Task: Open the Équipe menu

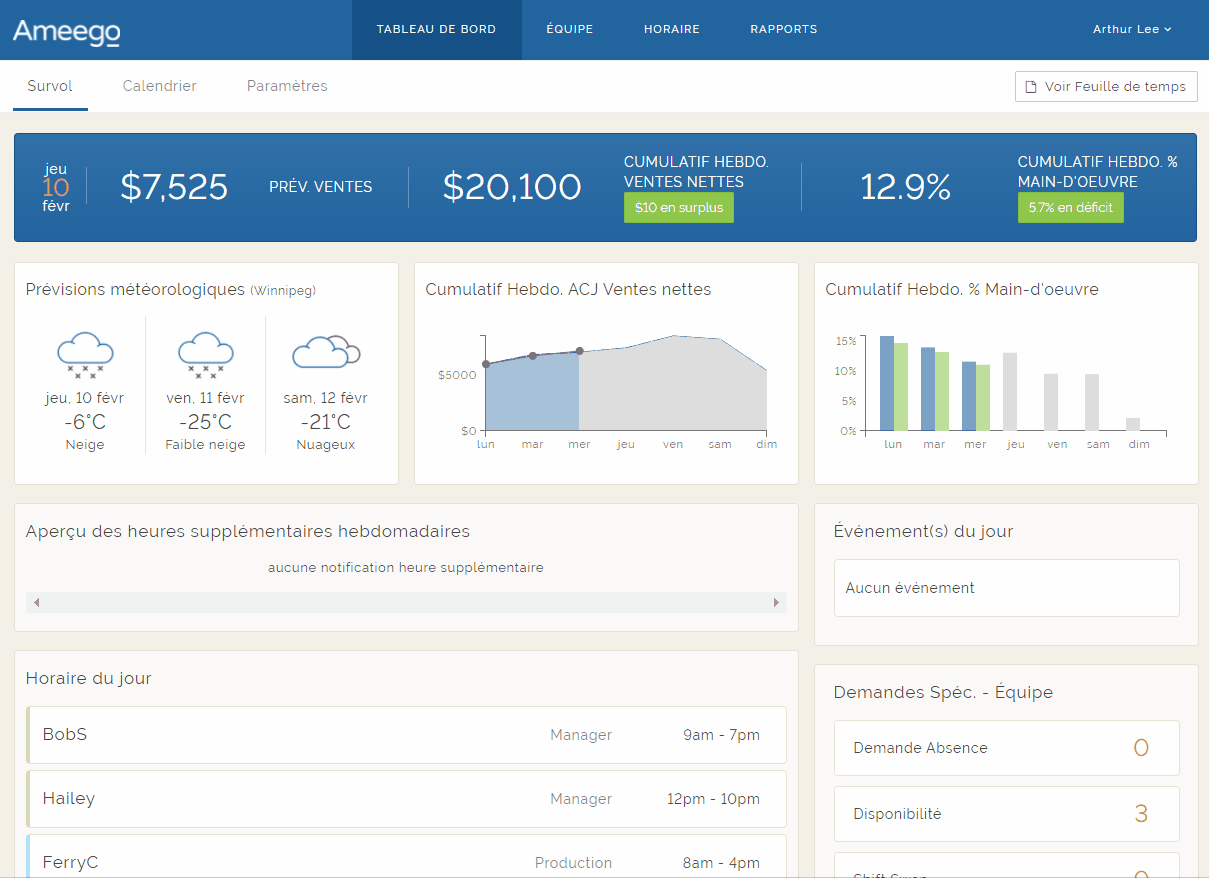Action: [570, 29]
